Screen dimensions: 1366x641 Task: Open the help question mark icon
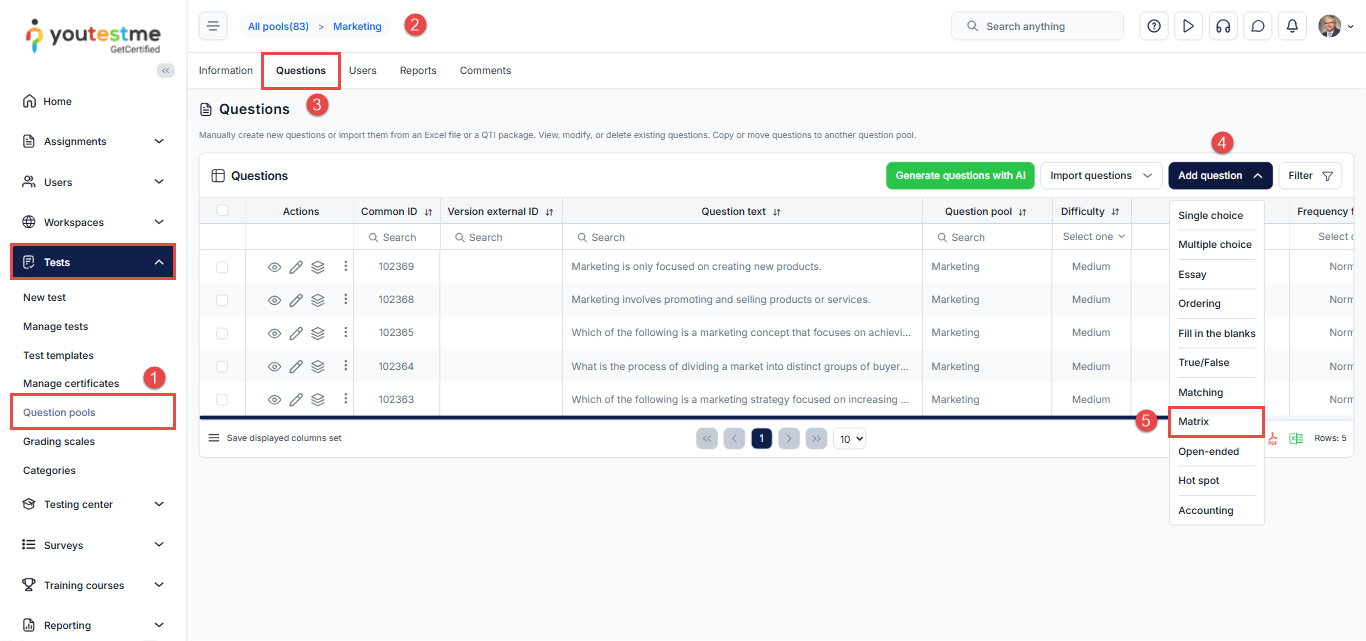click(x=1154, y=27)
